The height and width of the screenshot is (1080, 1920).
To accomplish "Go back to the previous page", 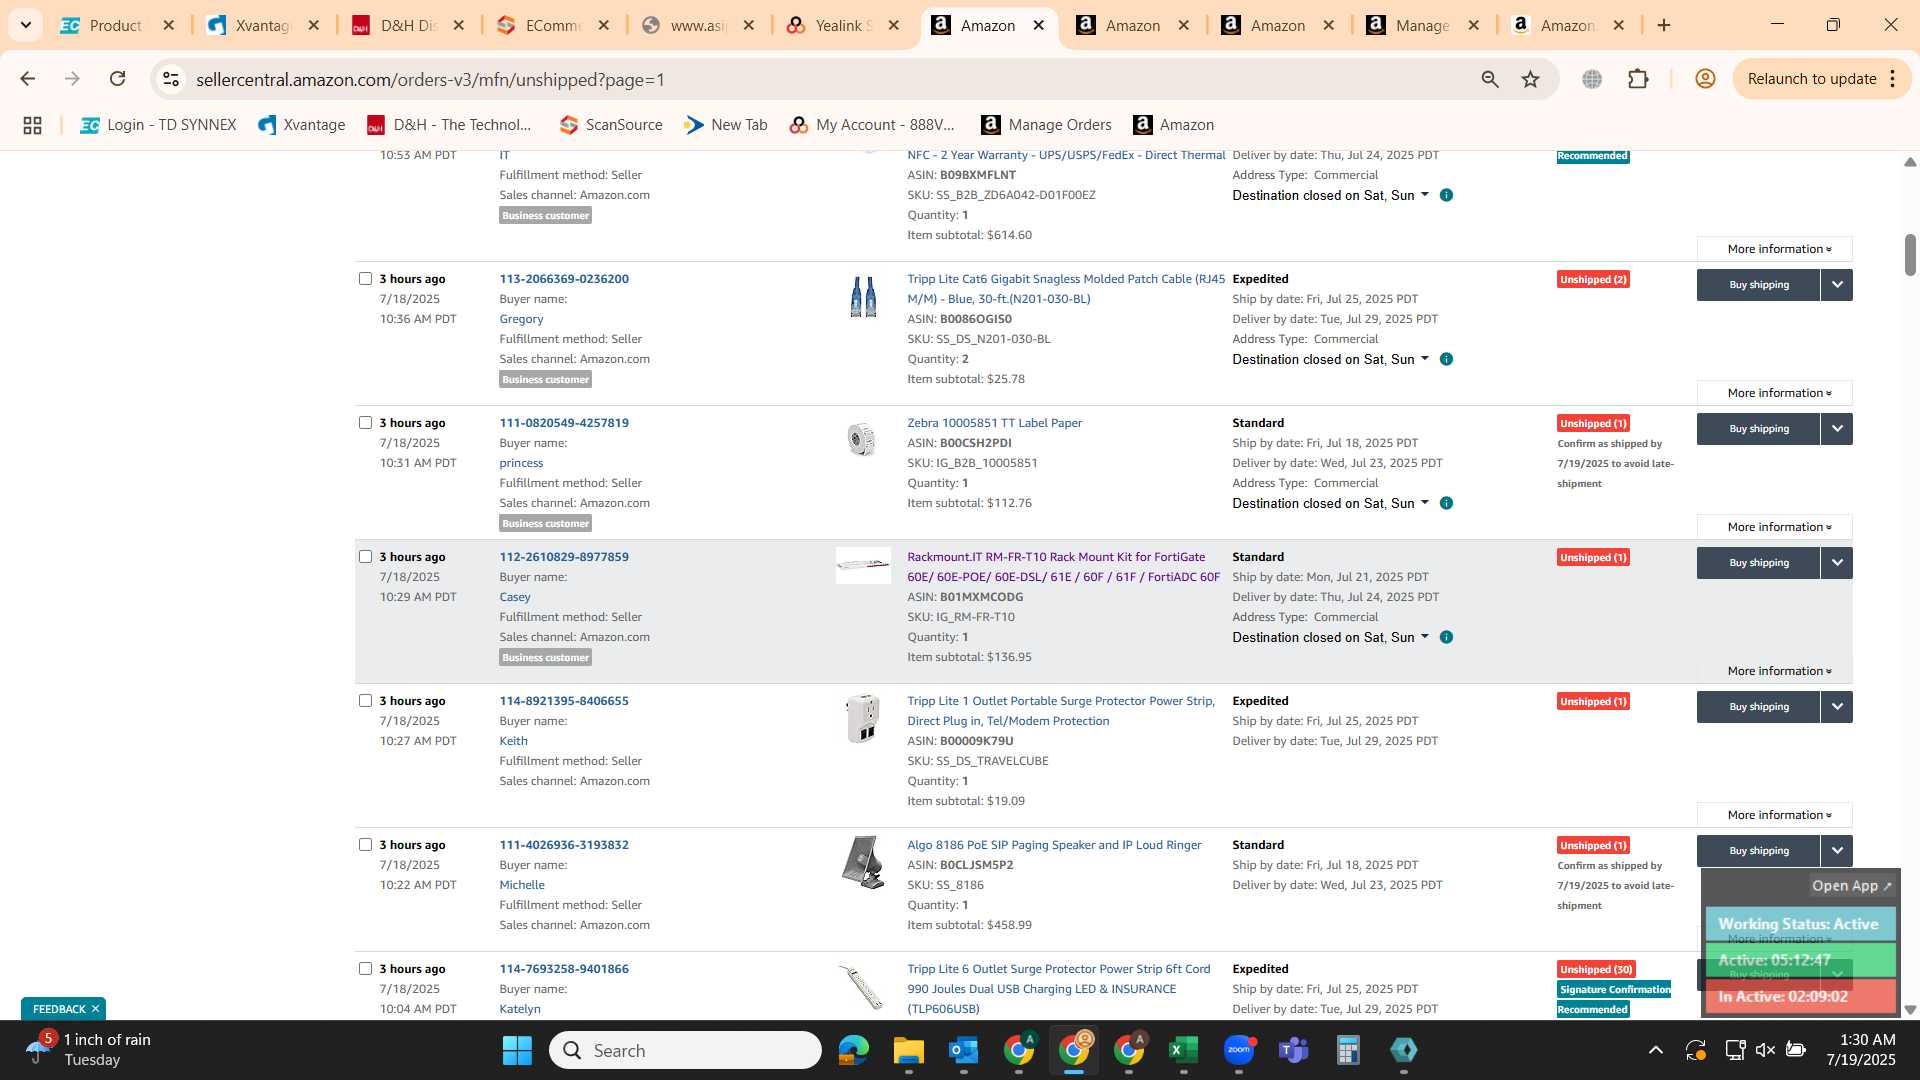I will [x=28, y=79].
